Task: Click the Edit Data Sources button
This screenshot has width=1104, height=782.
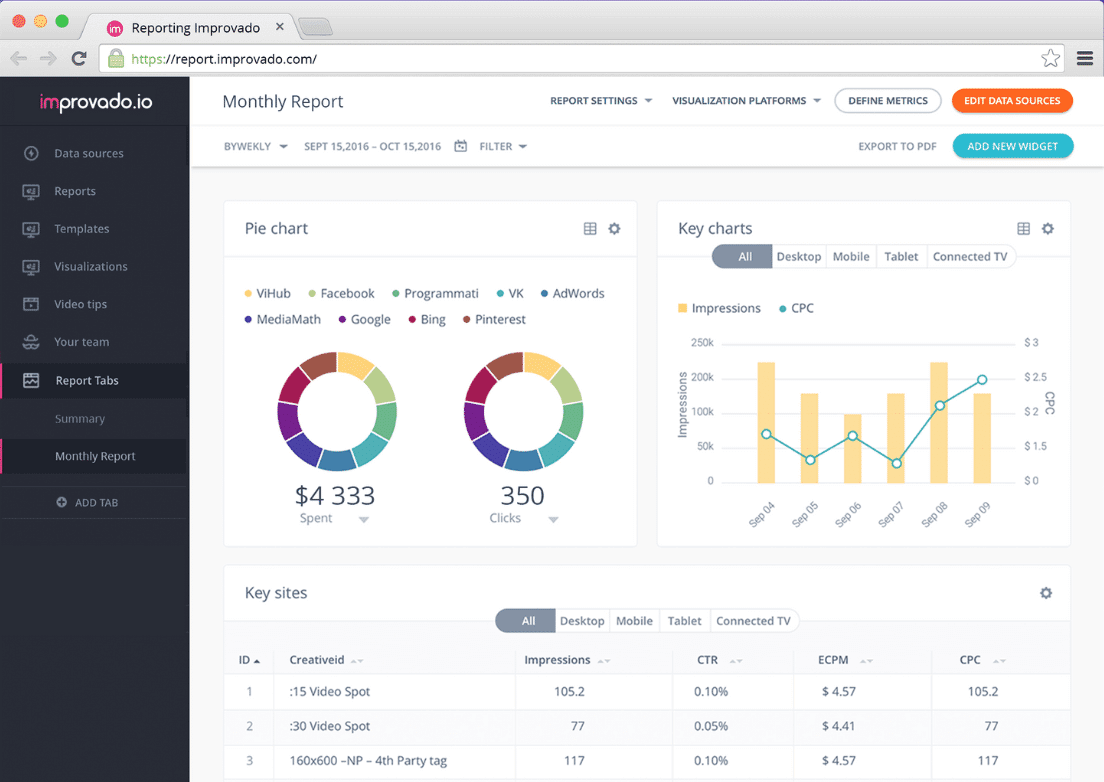Action: 1012,101
